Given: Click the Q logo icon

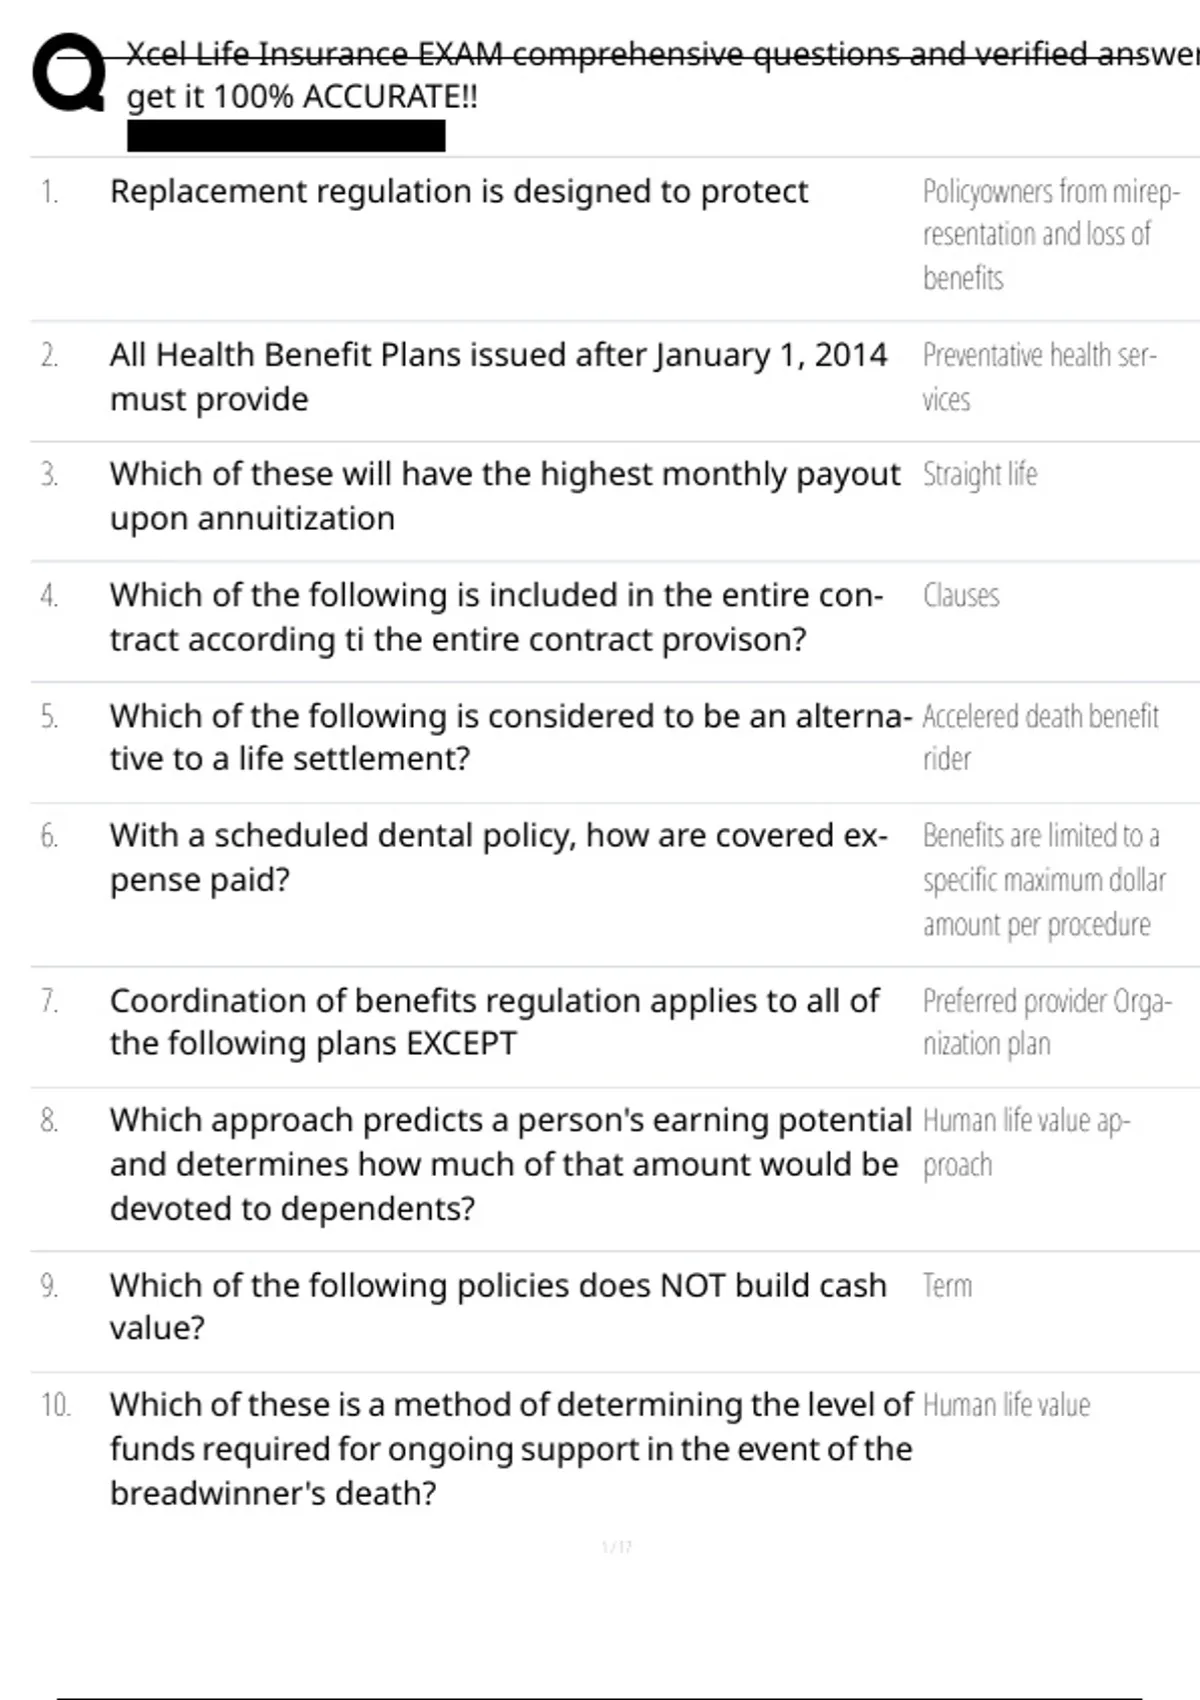Looking at the screenshot, I should (69, 73).
